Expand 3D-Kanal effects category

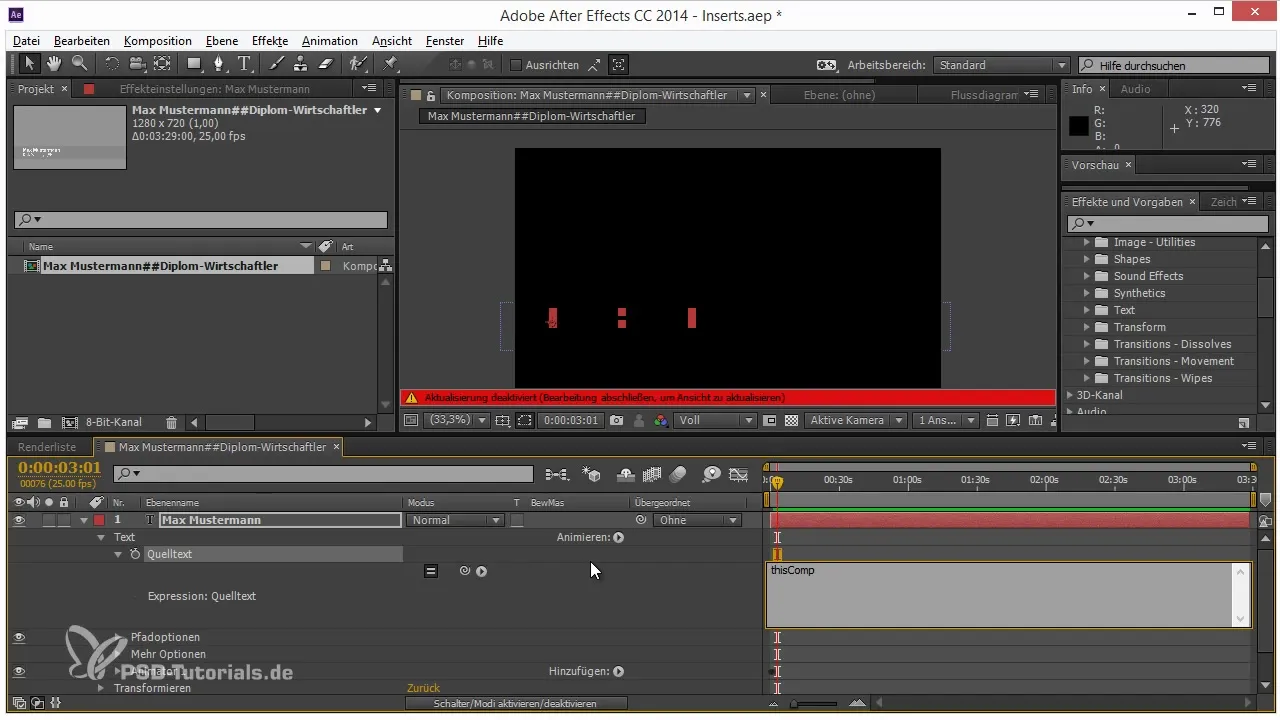(x=1070, y=395)
